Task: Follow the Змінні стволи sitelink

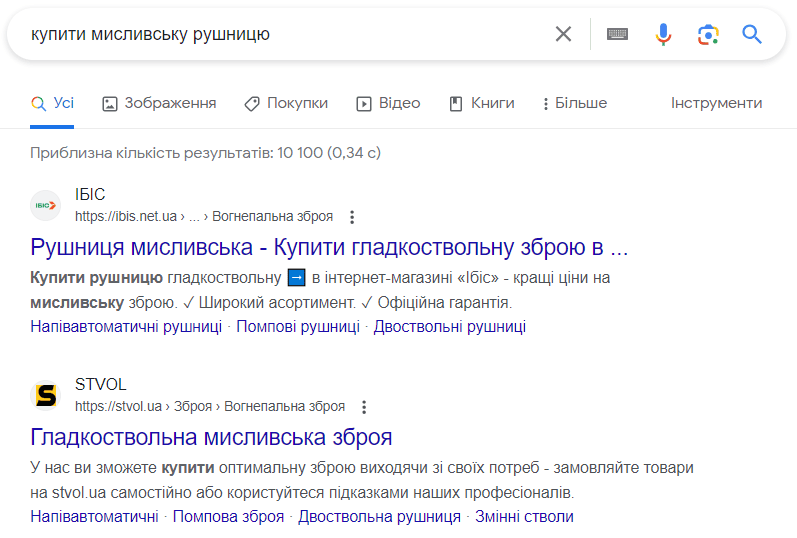Action: coord(524,517)
